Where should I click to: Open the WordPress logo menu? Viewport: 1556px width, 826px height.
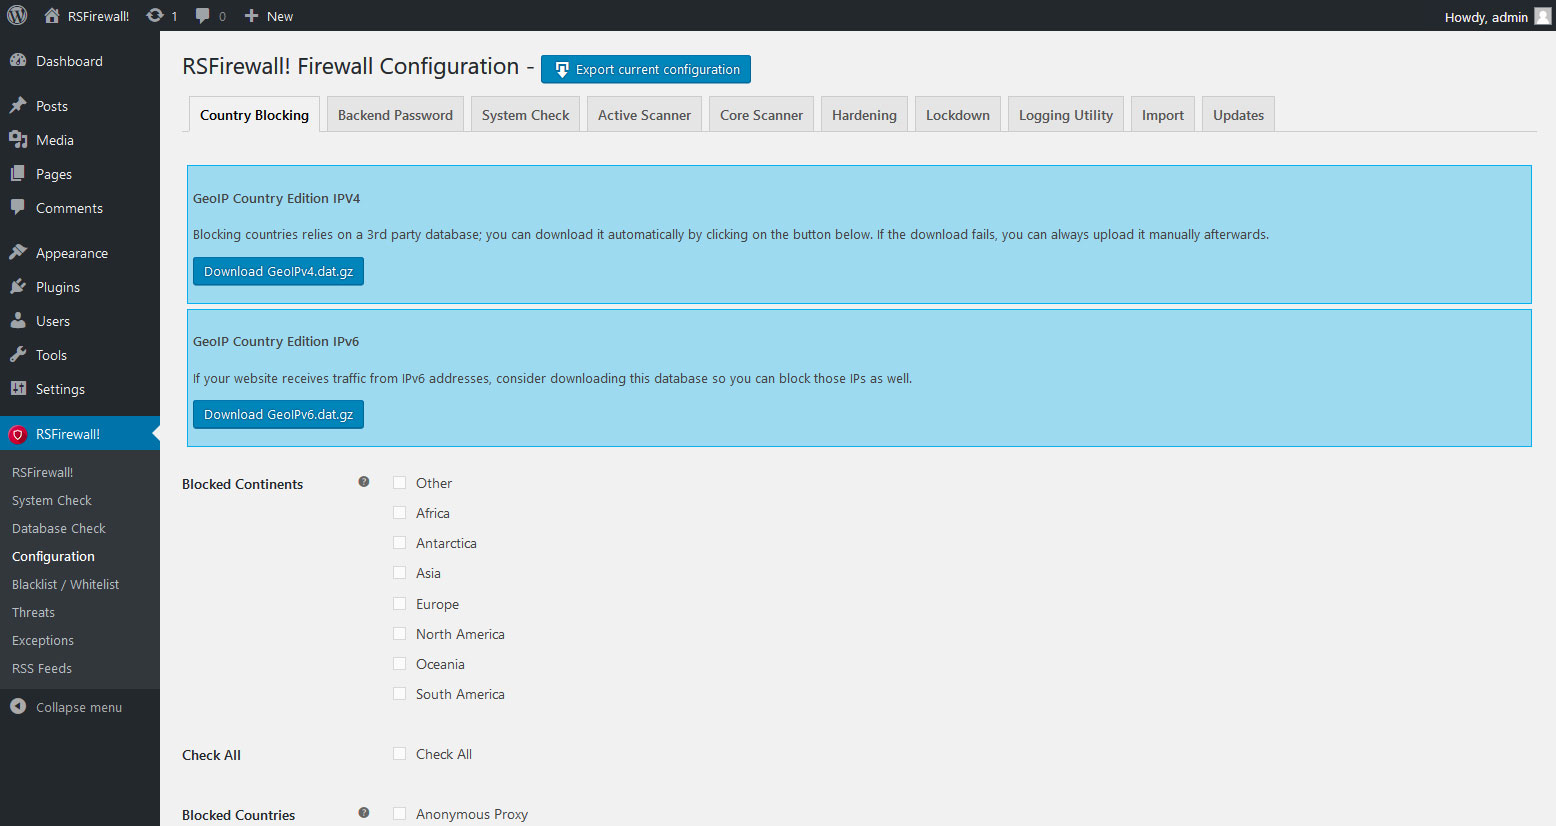click(x=17, y=15)
